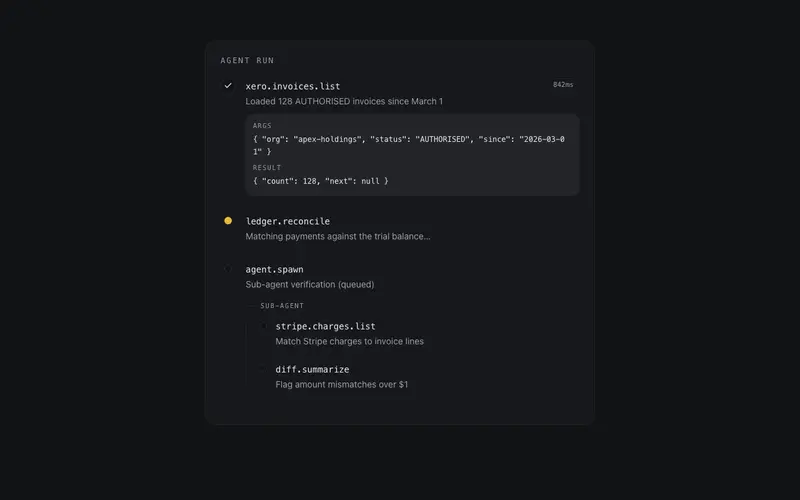Click the ARGS label in the code block

point(262,126)
